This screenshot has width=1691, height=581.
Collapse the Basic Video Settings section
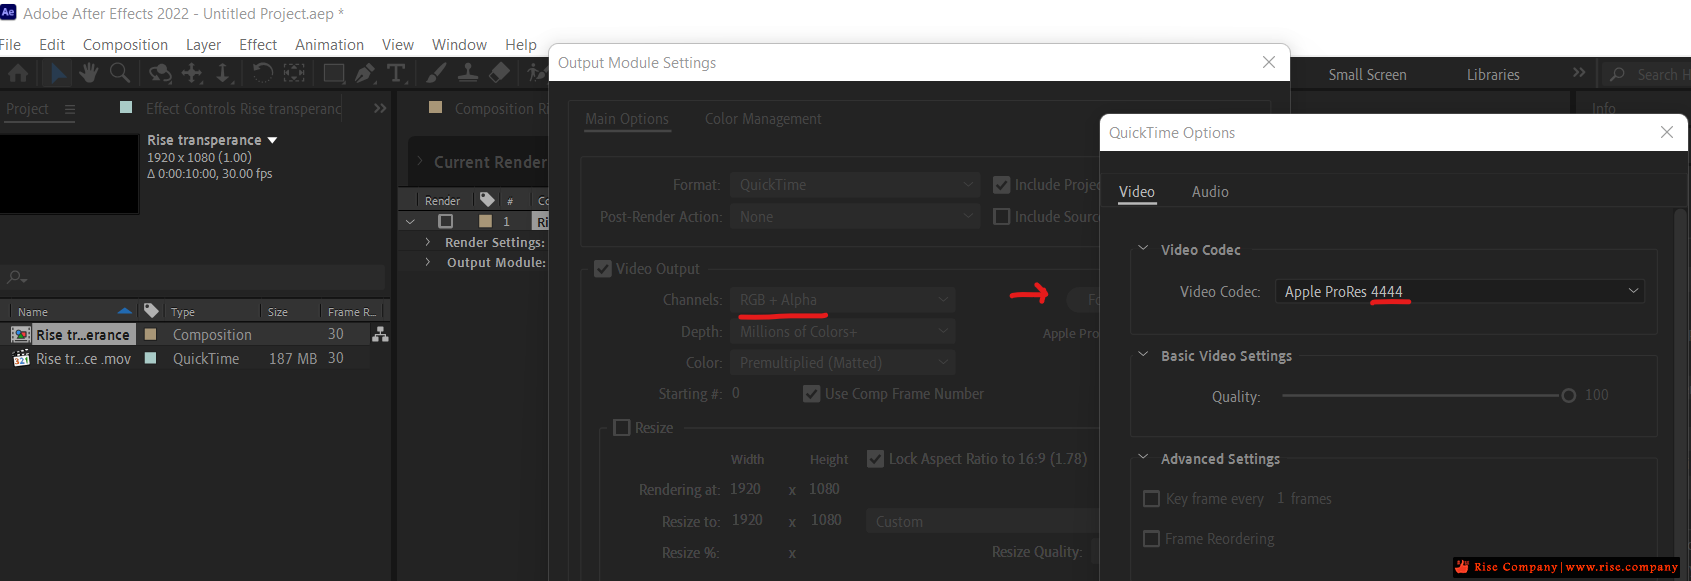(1143, 355)
